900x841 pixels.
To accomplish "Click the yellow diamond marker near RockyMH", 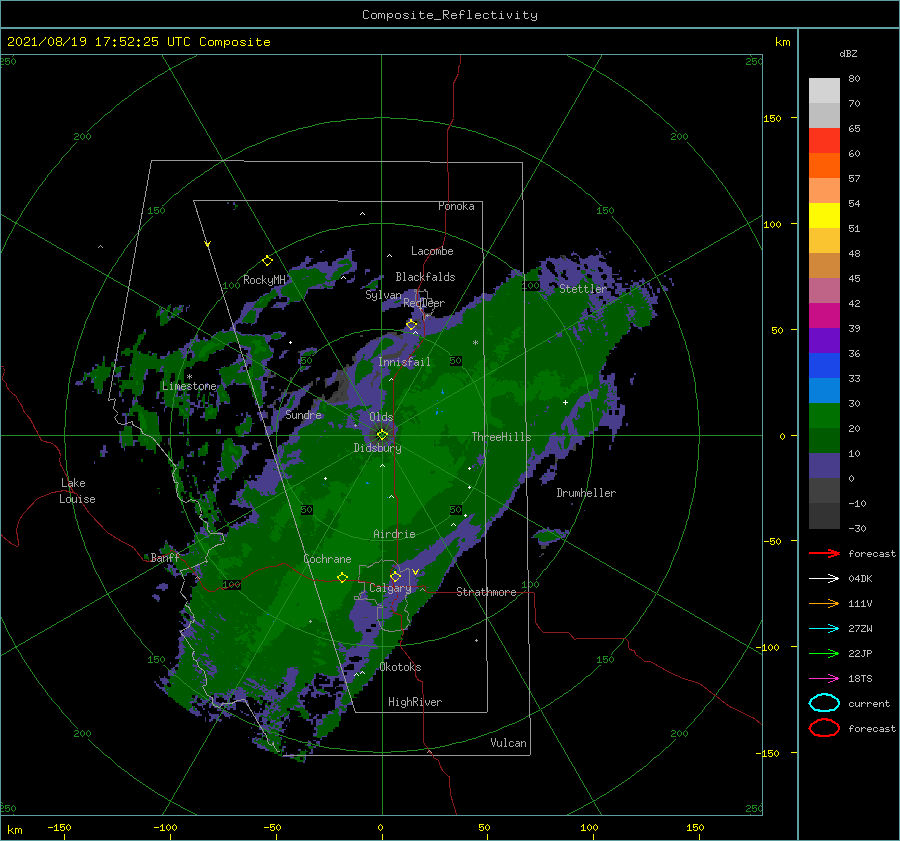I will tap(267, 261).
